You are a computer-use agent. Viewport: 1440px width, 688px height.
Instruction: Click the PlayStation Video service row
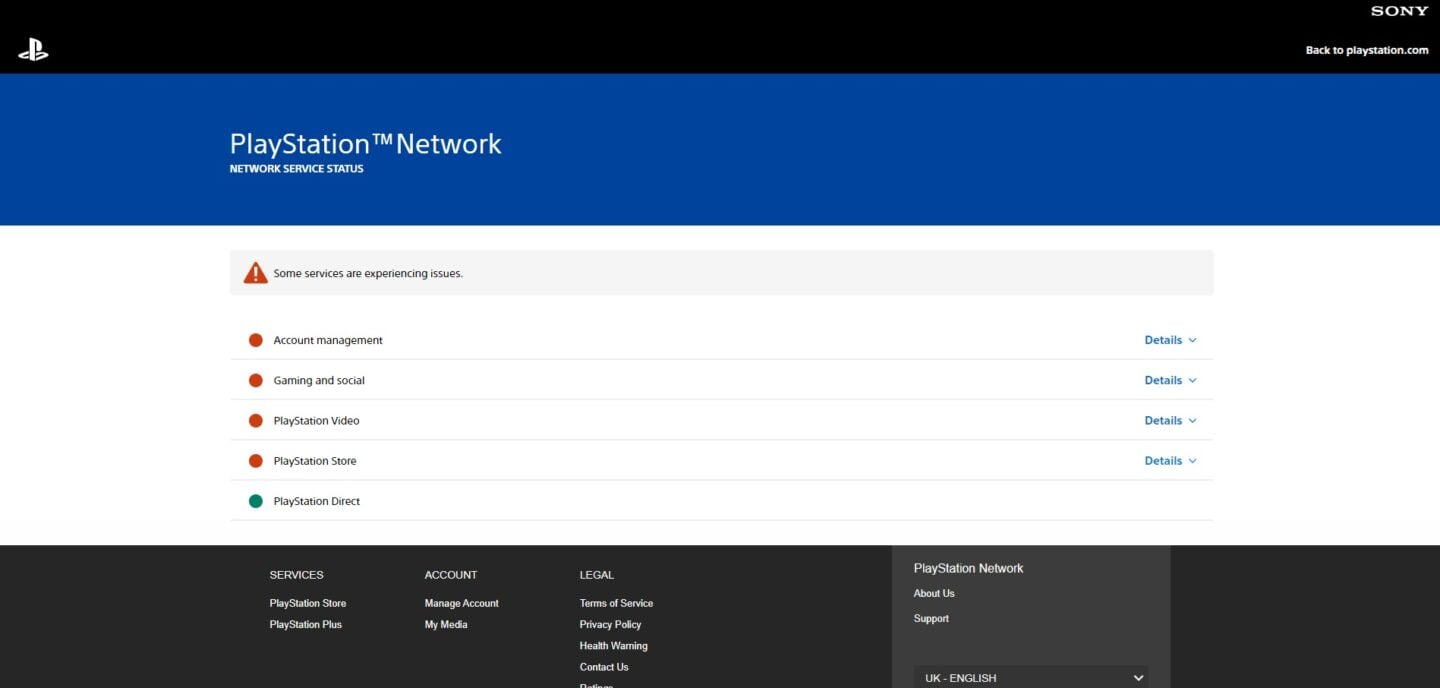pos(316,420)
